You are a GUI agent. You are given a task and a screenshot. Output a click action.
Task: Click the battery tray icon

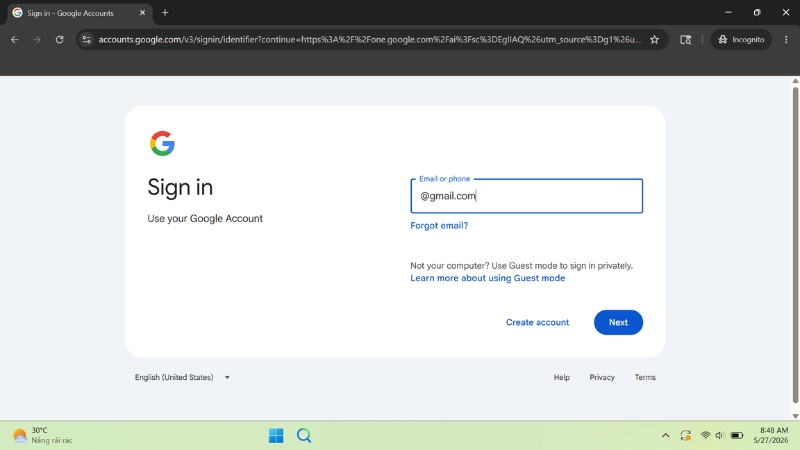pos(737,435)
